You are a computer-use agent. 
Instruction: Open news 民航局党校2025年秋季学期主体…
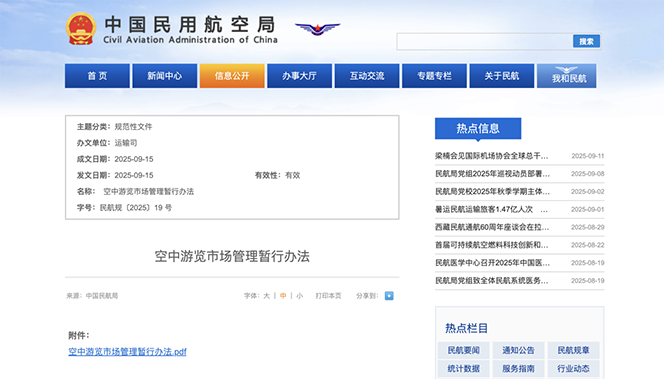(x=492, y=191)
